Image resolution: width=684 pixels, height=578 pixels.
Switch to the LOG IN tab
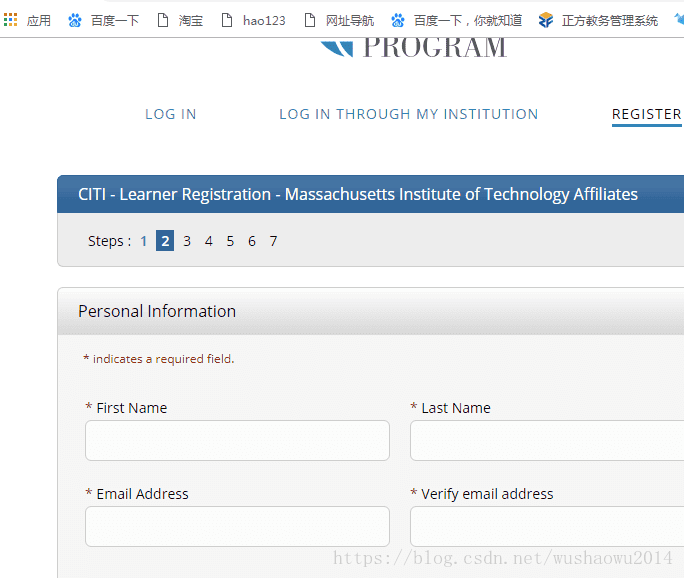(x=171, y=114)
